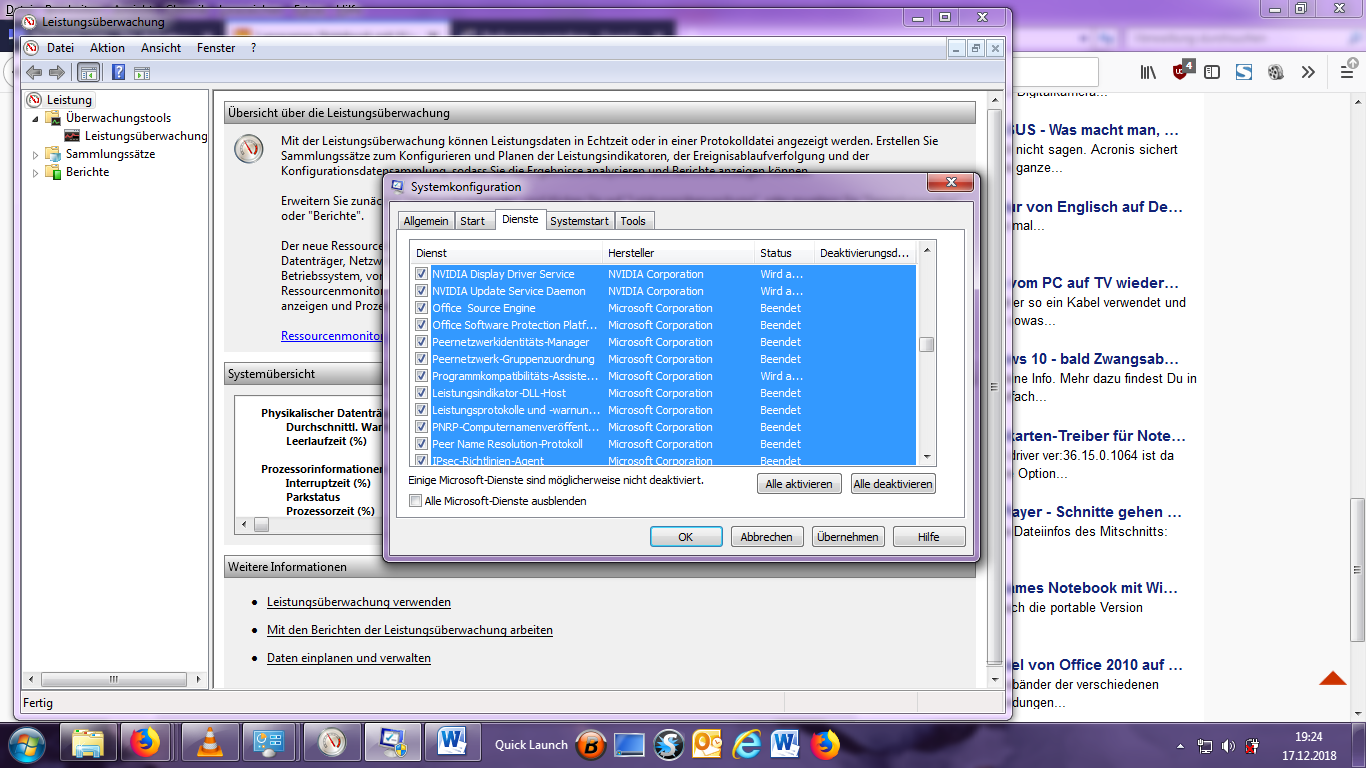
Task: Click the Systemübersicht horizontal scrollbar thumb
Action: point(261,524)
